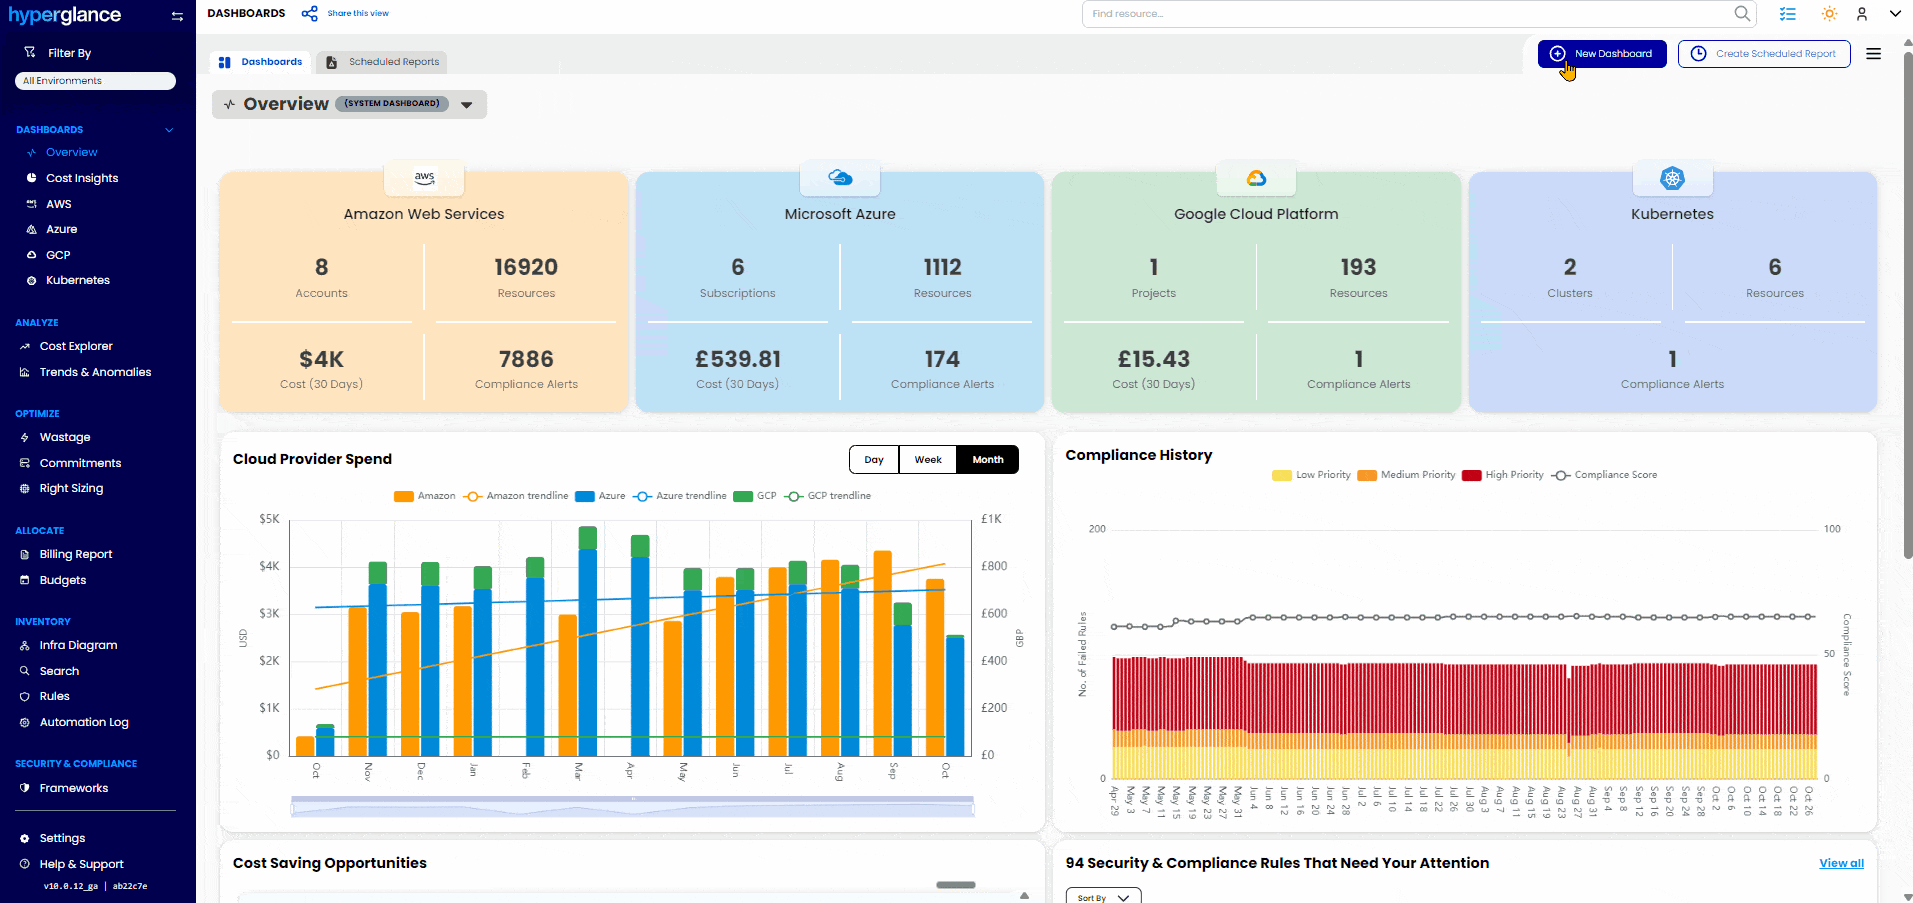Open the Filter By control
Screen dimensions: 1913x903
point(58,53)
